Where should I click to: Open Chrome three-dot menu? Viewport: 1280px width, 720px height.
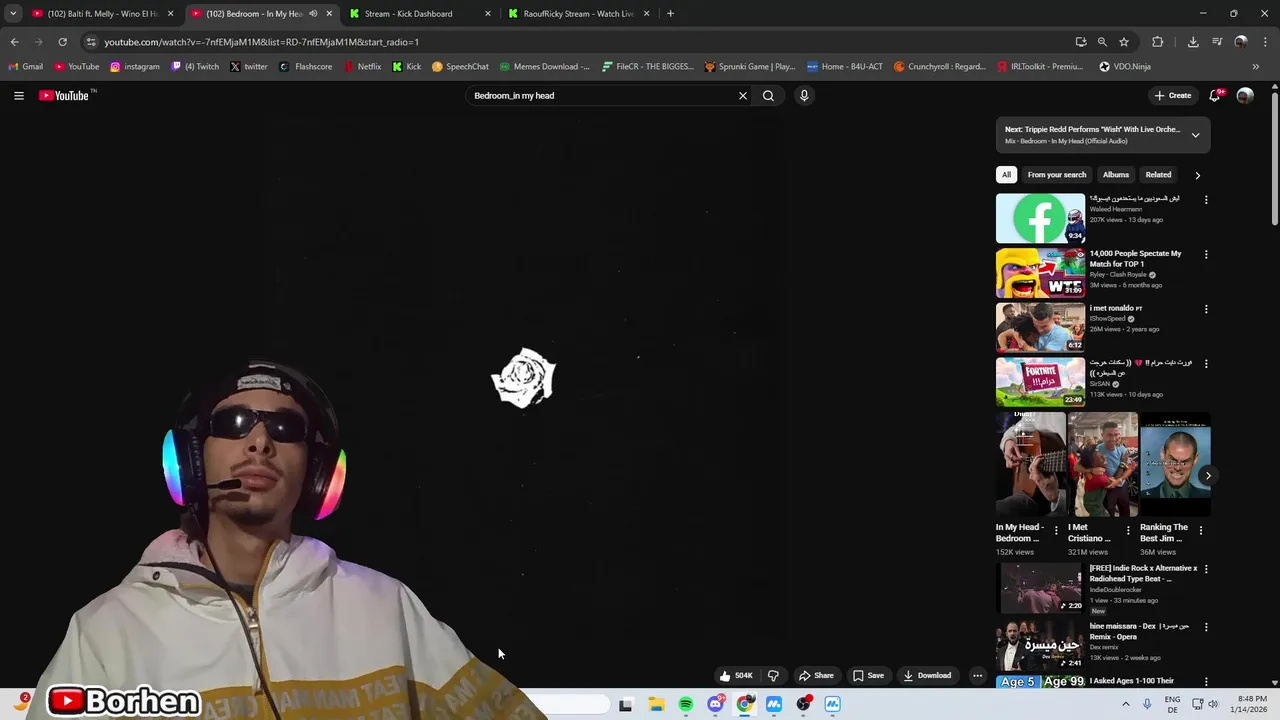[1266, 42]
